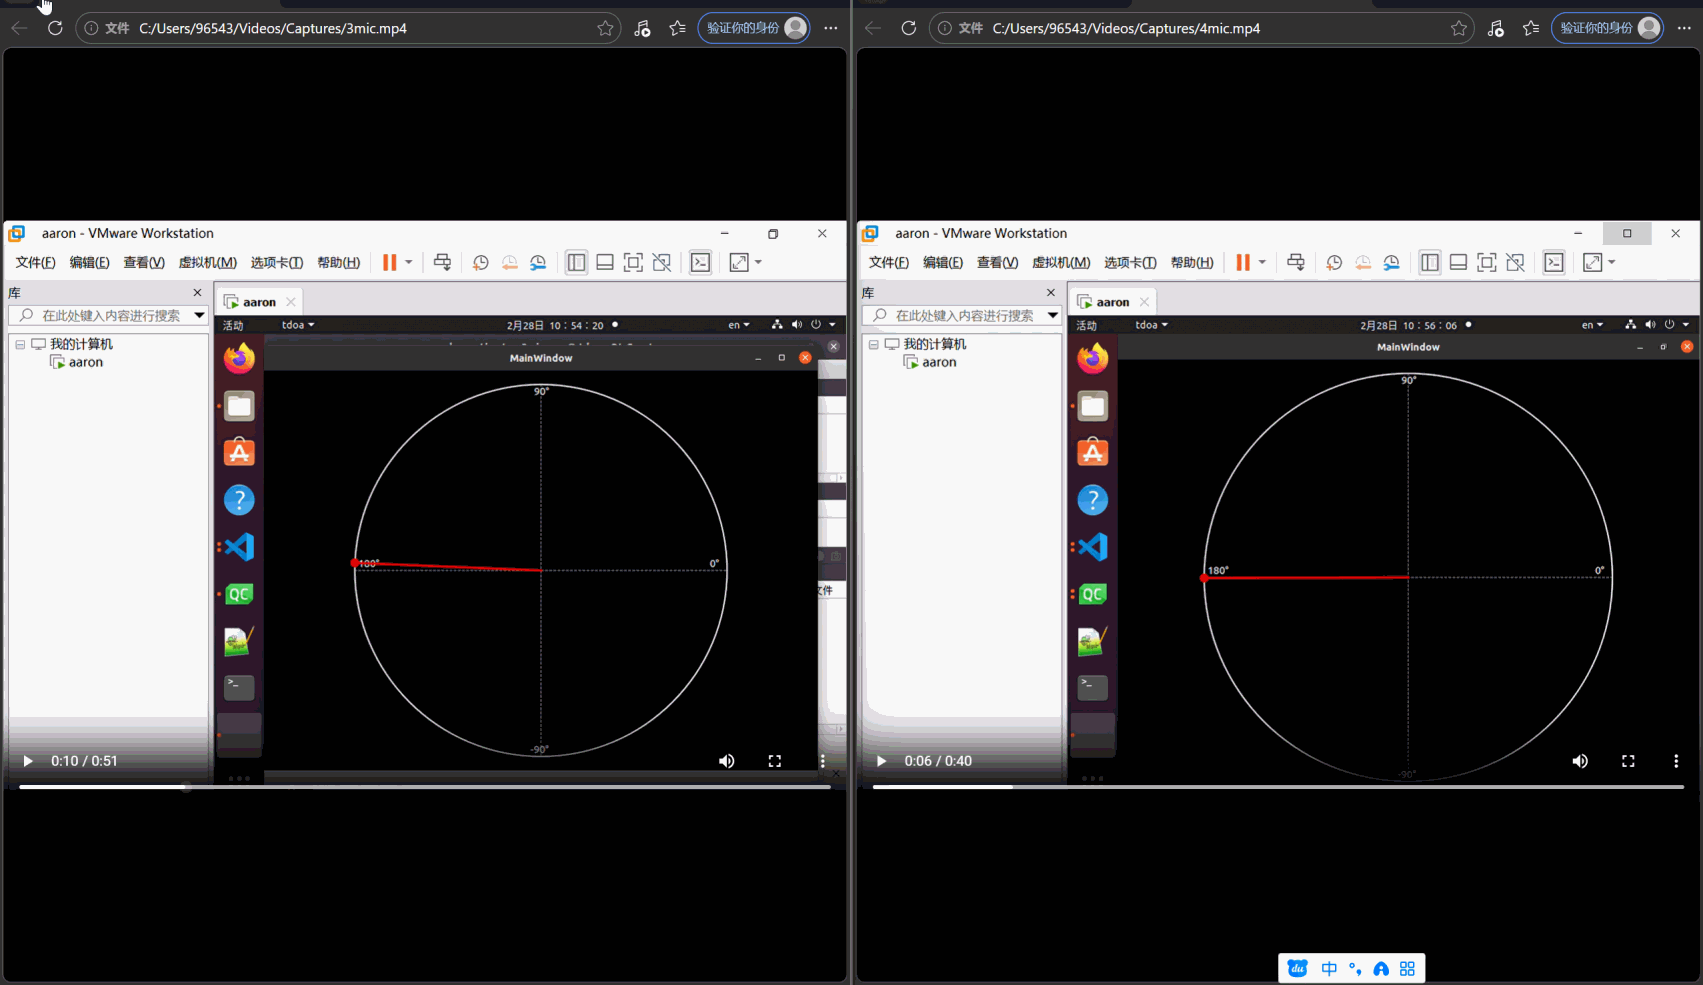The image size is (1703, 985).
Task: Open 虚拟机(M) menu in right VMware video
Action: (x=1061, y=262)
